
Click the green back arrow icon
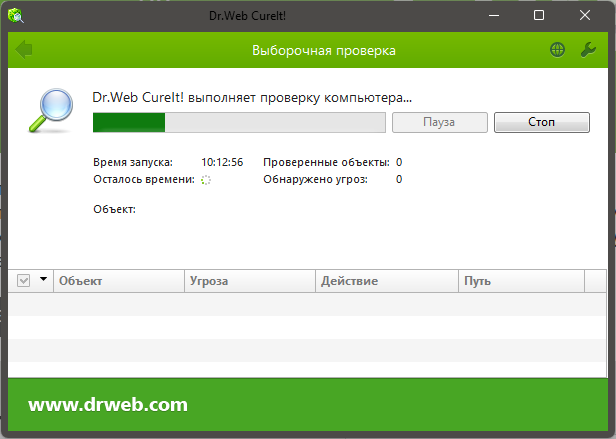coord(25,49)
